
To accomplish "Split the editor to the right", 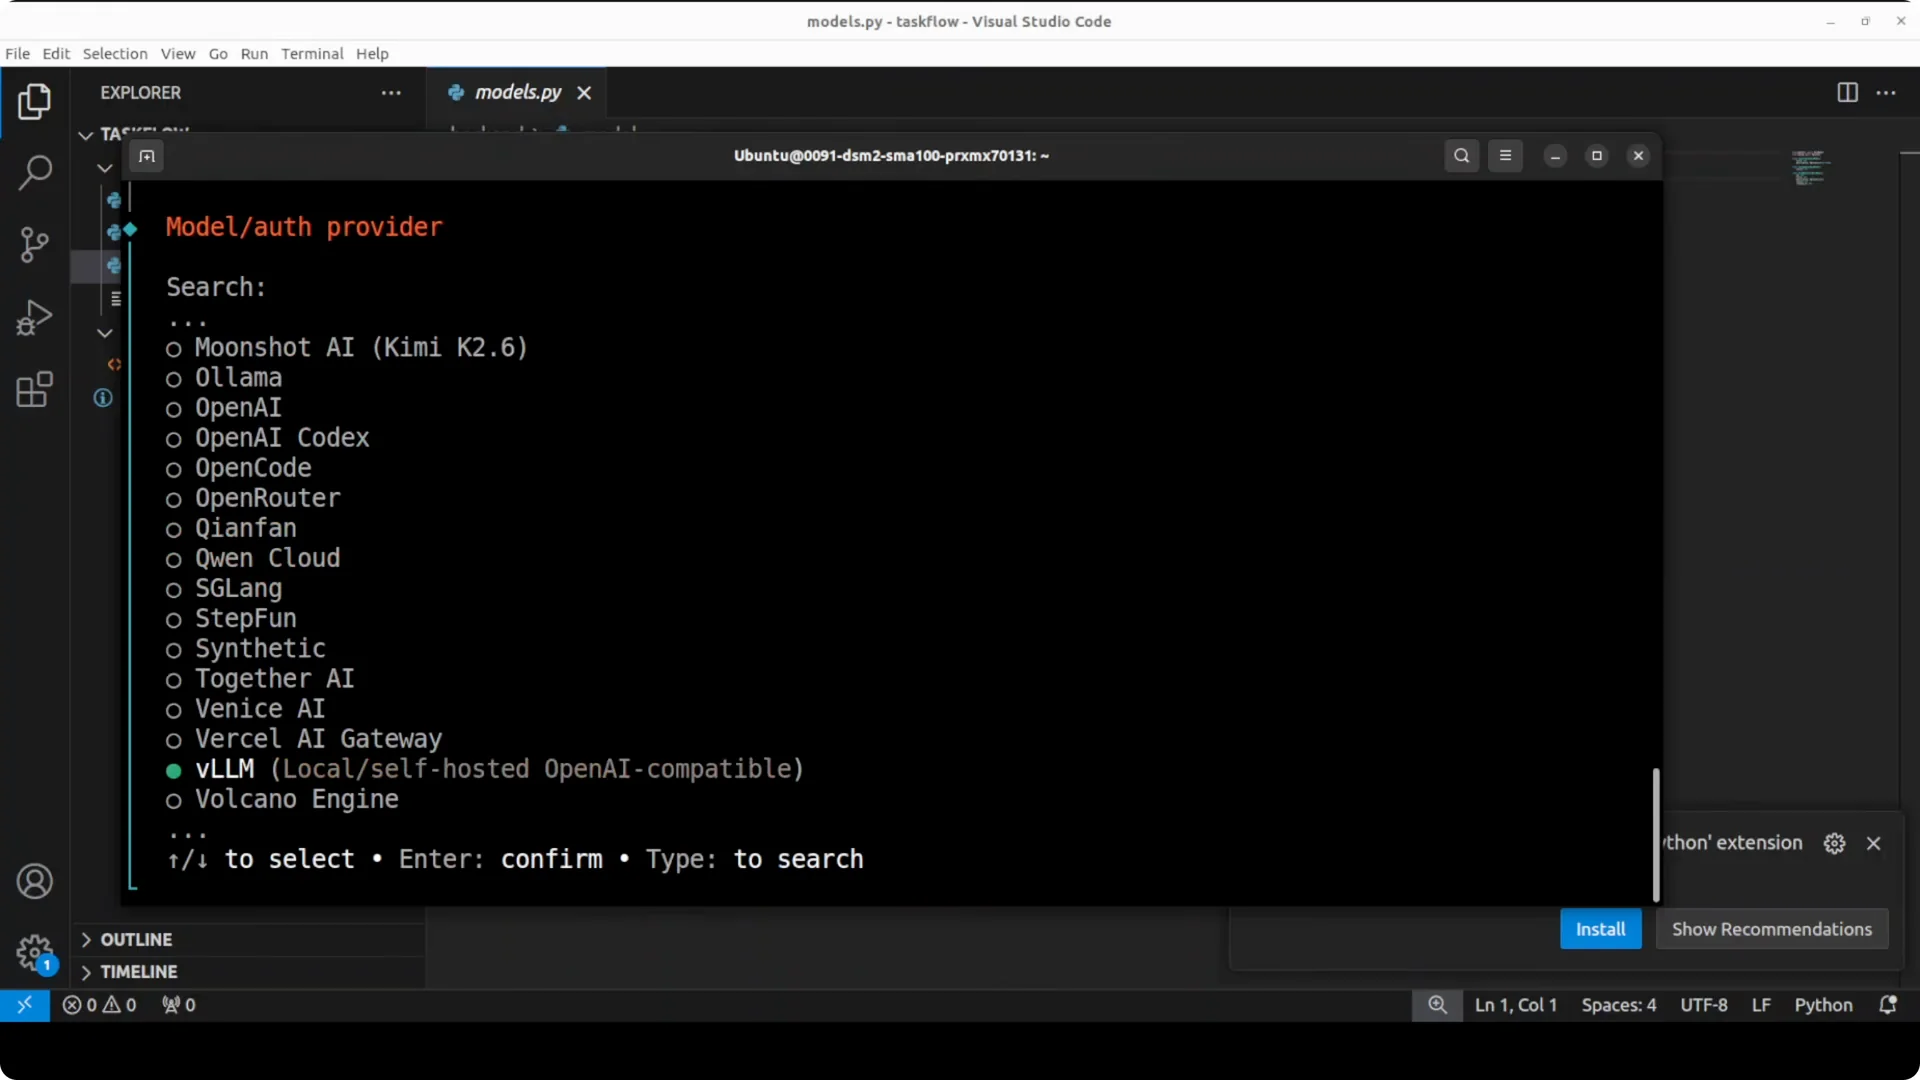I will 1847,92.
